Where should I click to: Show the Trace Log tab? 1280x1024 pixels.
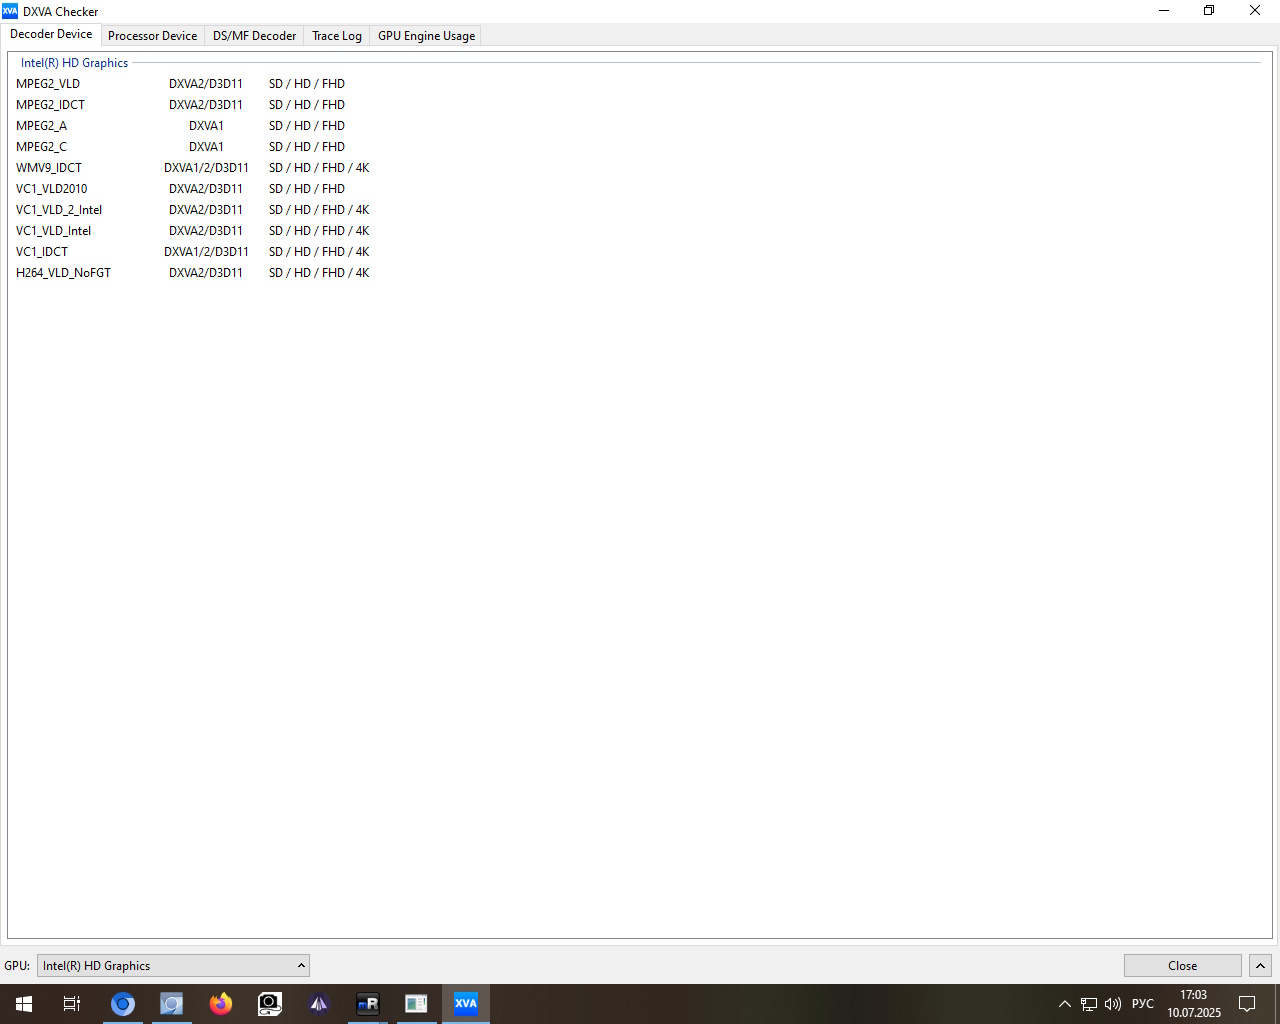point(337,36)
